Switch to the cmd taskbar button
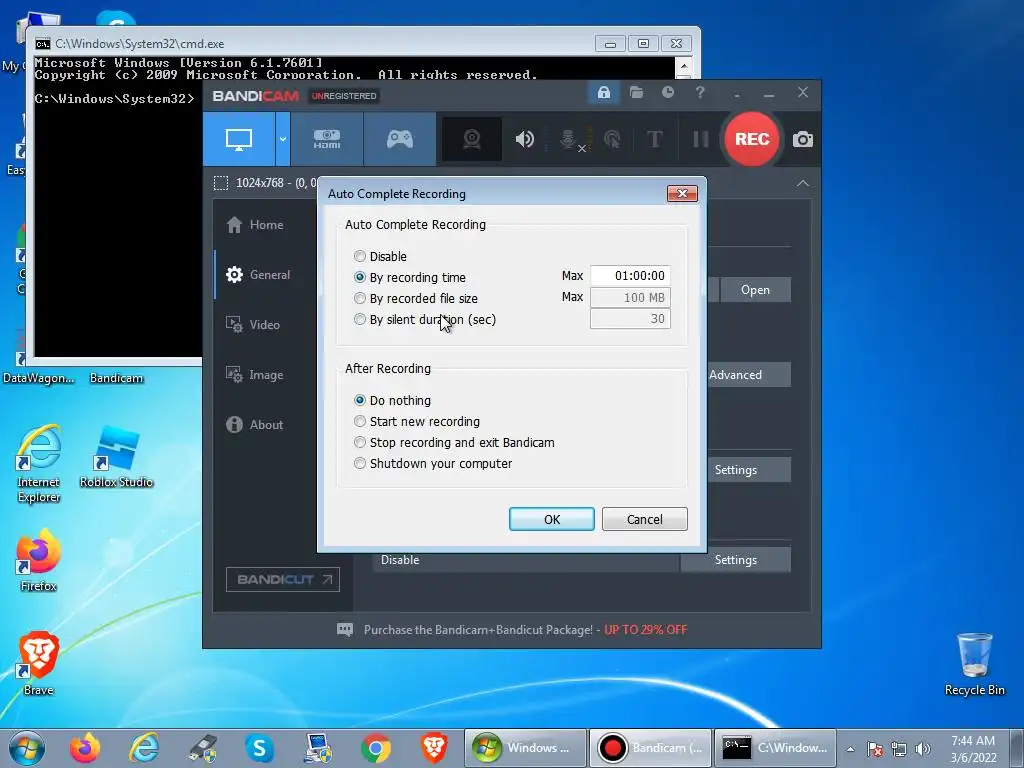The width and height of the screenshot is (1024, 768). click(775, 748)
